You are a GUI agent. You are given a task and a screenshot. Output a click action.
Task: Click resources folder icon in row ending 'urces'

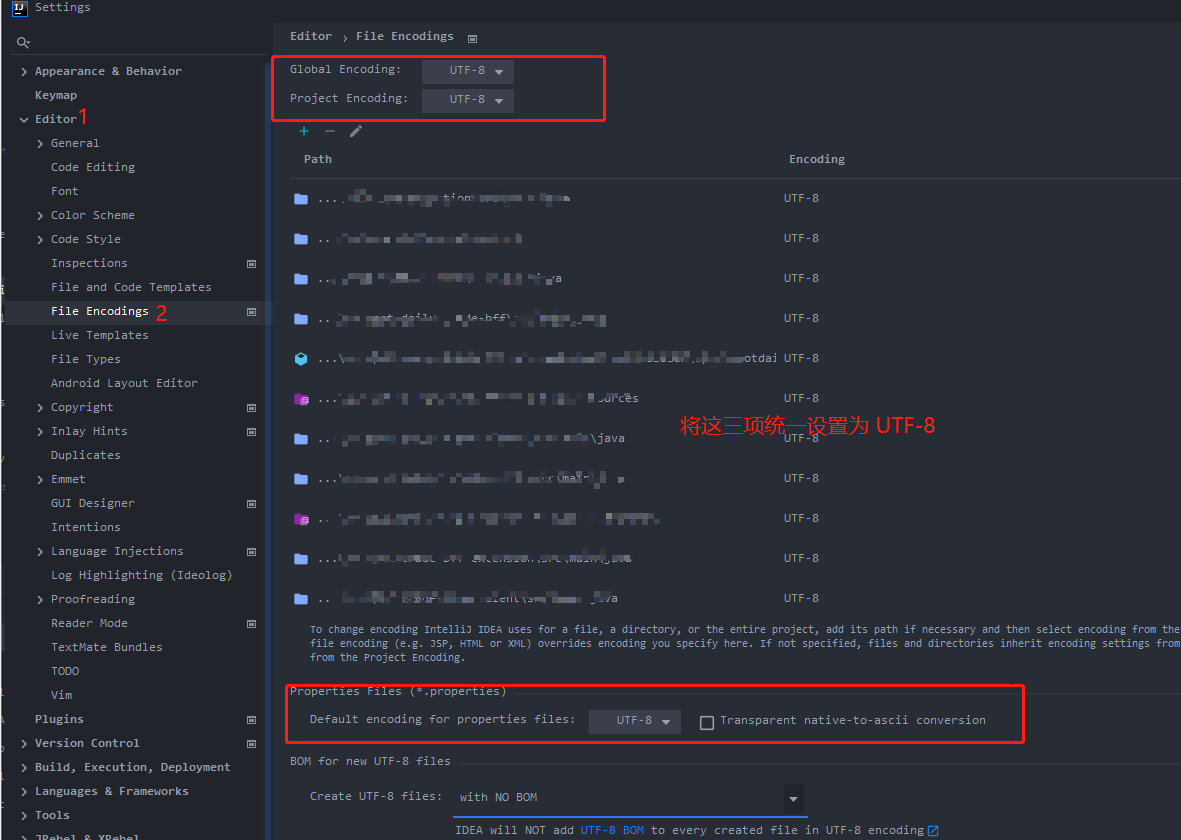tap(301, 399)
